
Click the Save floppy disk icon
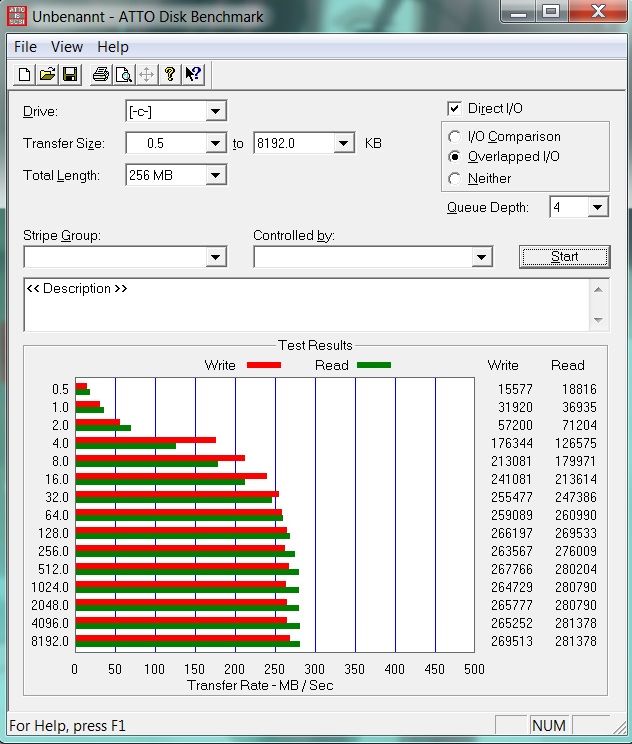pos(70,74)
